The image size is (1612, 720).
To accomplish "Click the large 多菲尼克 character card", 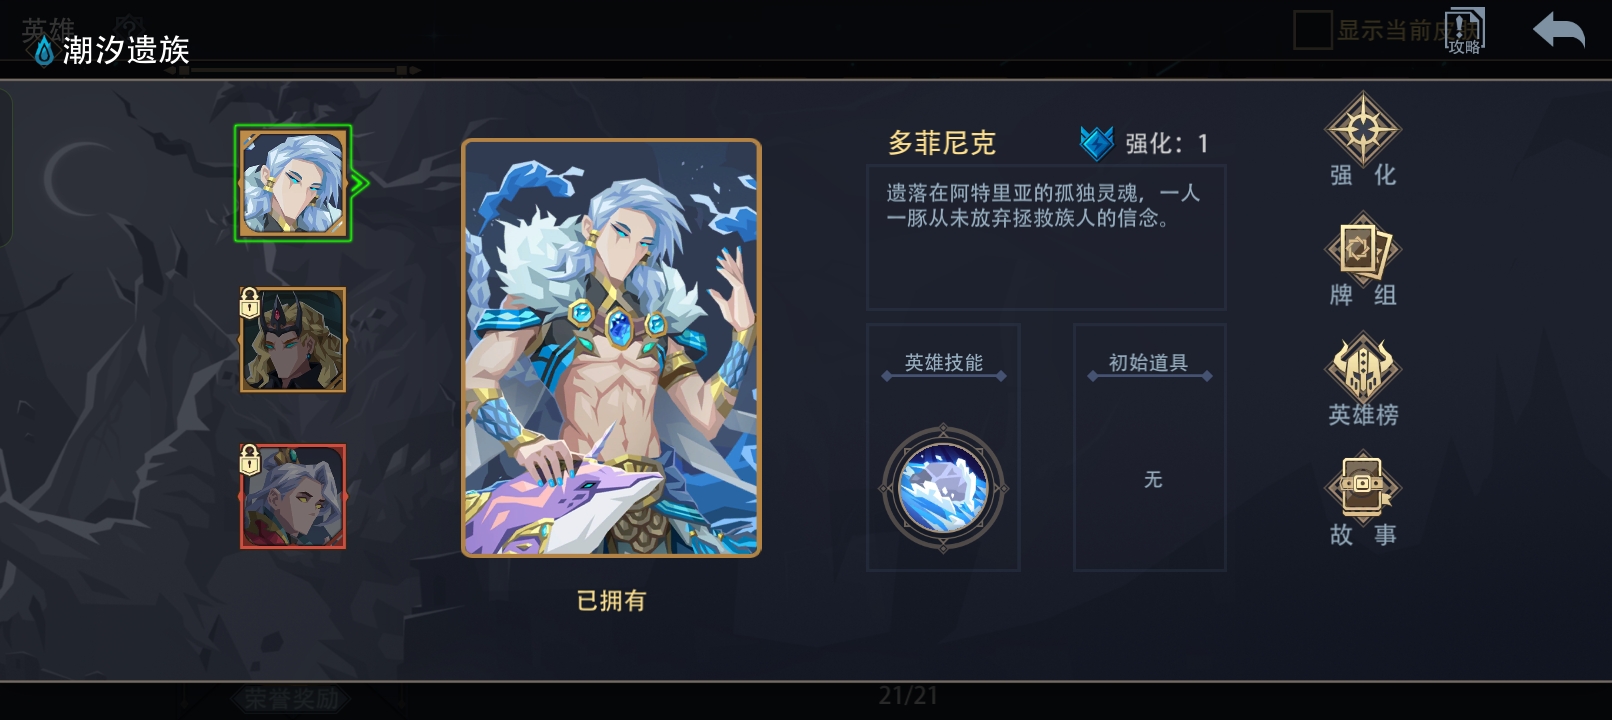I will [x=611, y=348].
